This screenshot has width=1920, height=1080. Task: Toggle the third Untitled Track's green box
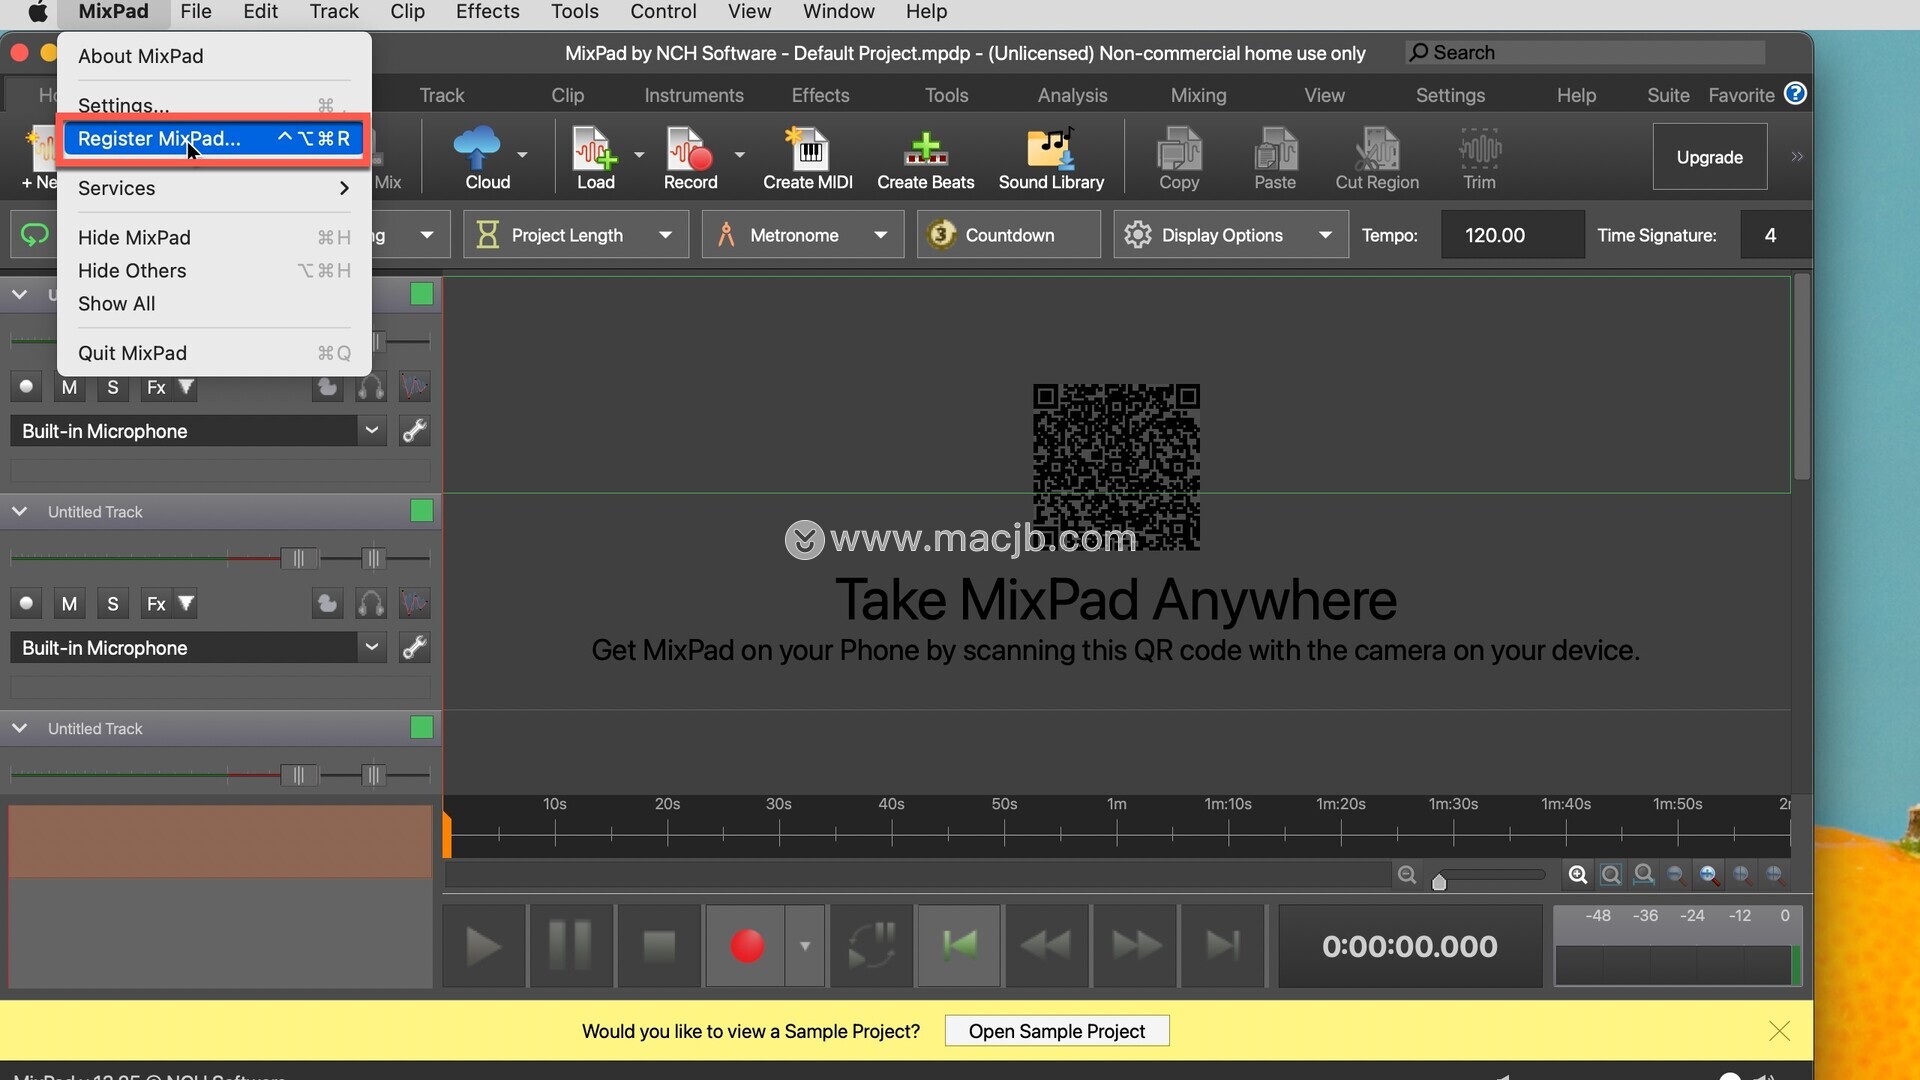point(421,728)
